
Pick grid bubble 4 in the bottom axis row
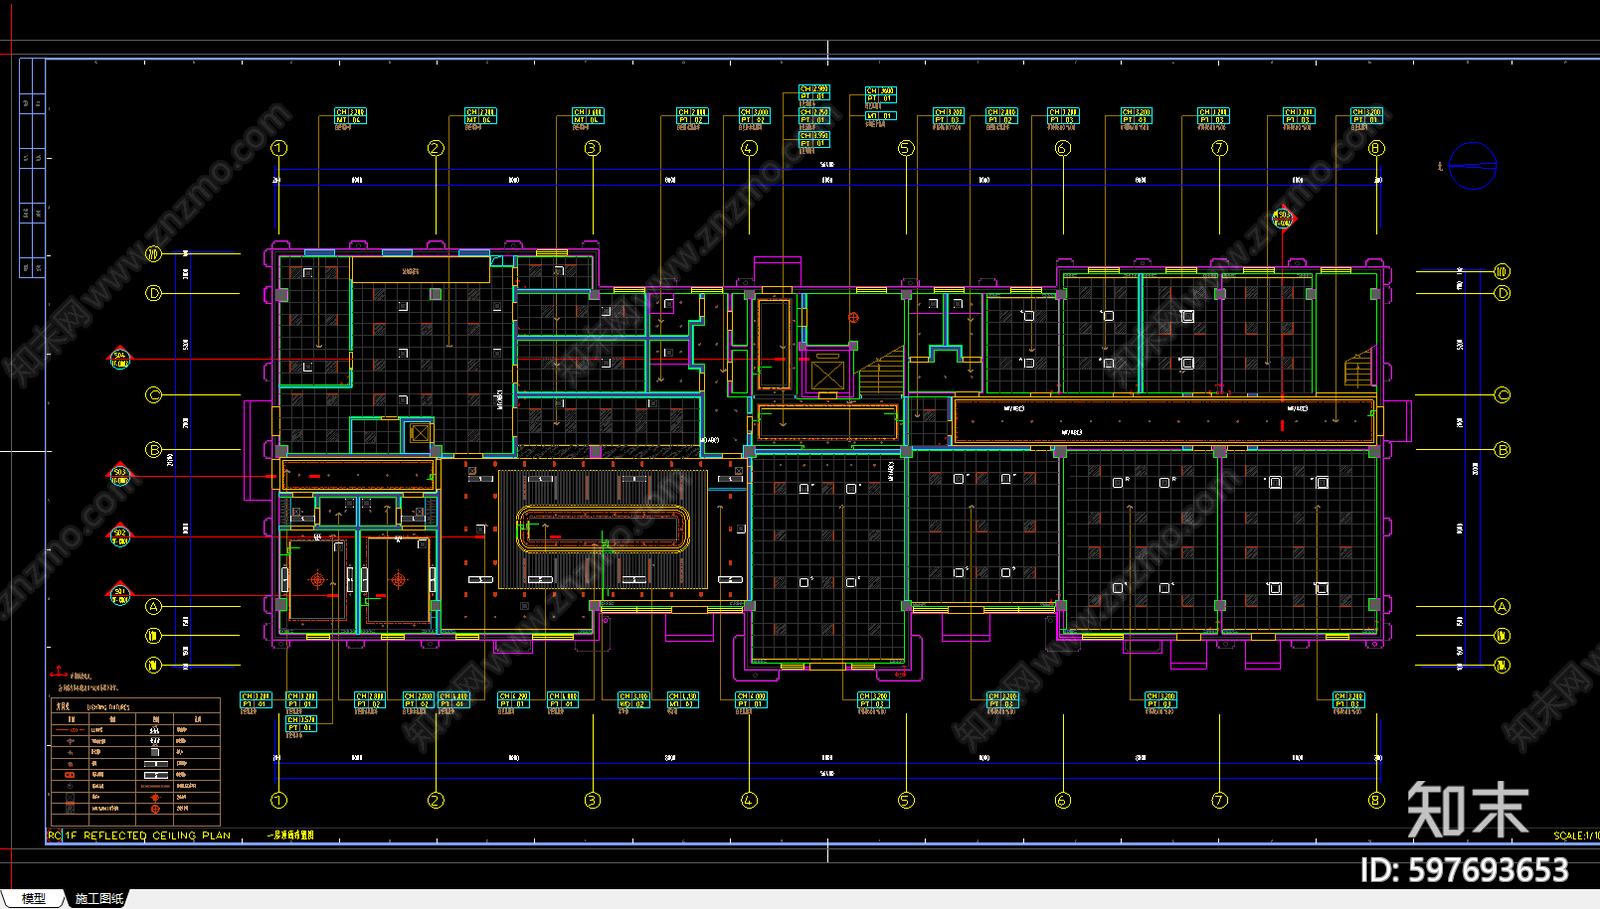pos(750,800)
